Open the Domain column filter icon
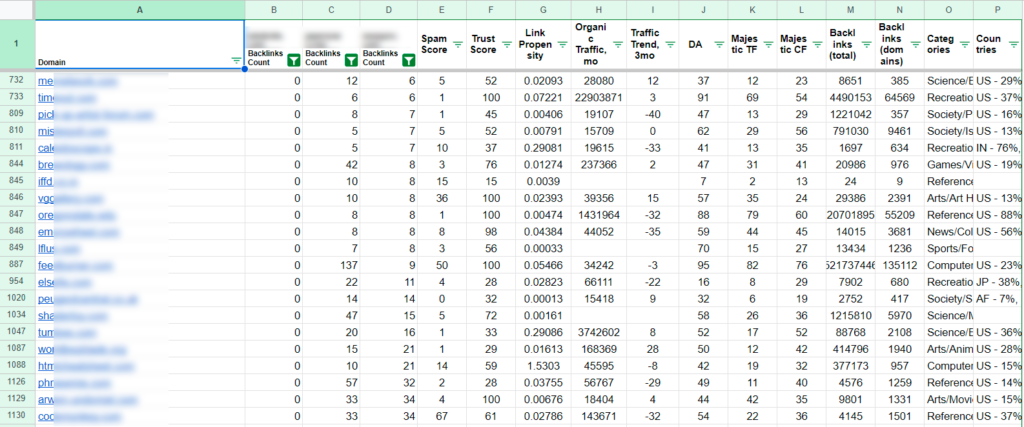 (236, 61)
